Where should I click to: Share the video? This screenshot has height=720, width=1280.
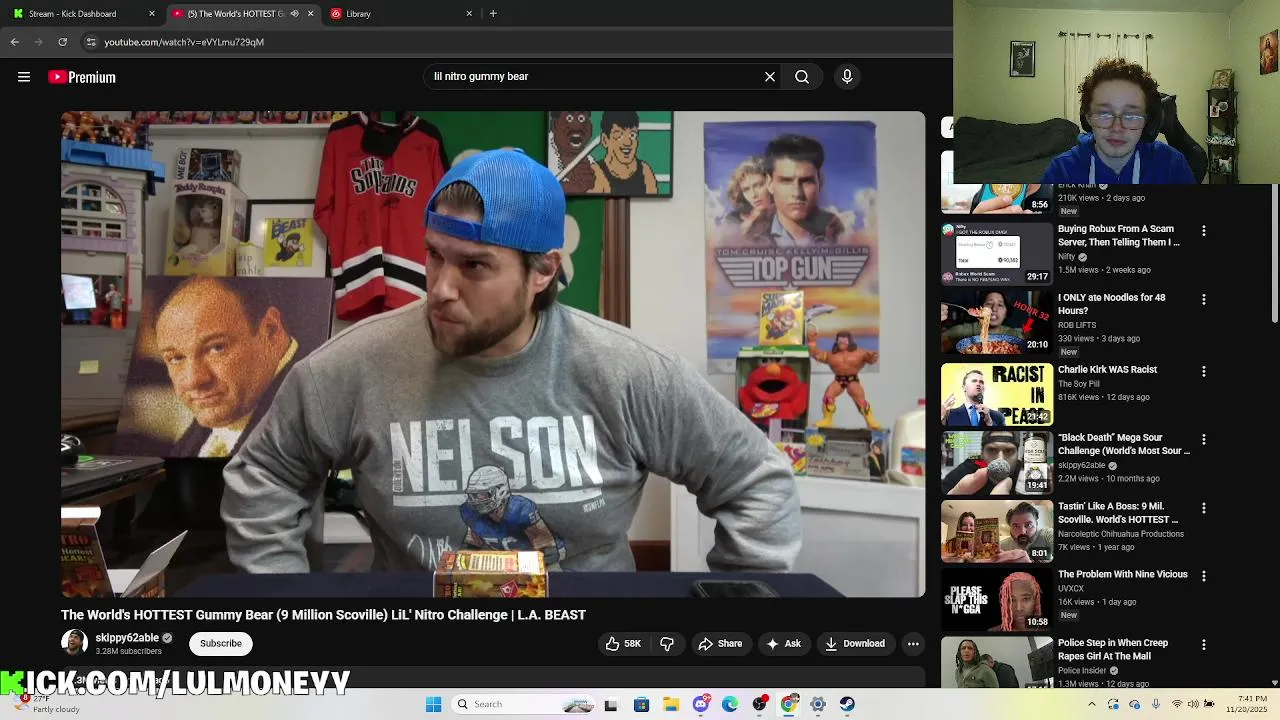point(721,644)
